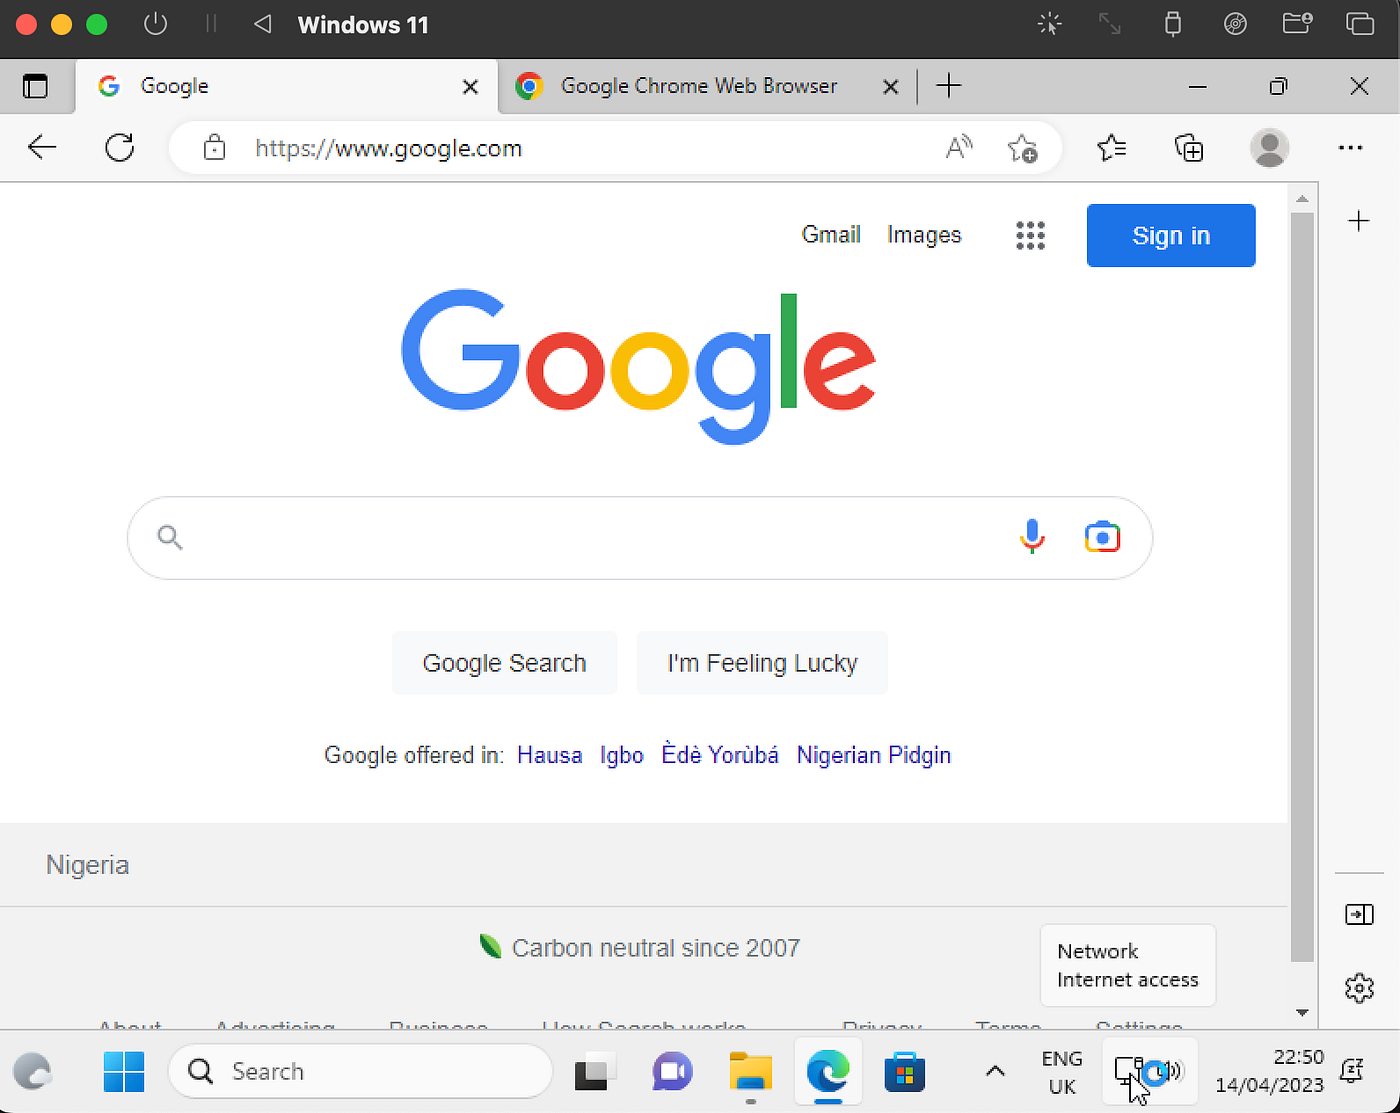Image resolution: width=1400 pixels, height=1113 pixels.
Task: Add this page to favorites
Action: pyautogui.click(x=1022, y=148)
